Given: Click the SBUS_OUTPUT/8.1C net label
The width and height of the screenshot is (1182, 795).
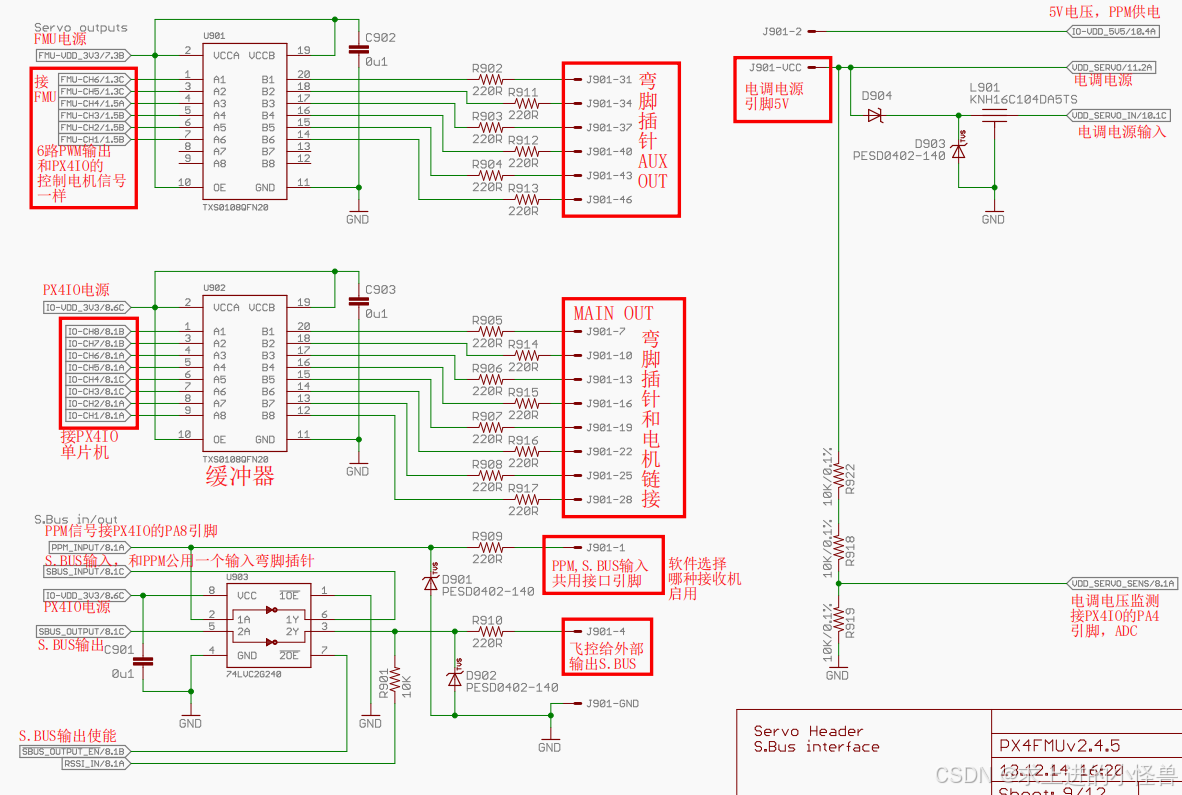Looking at the screenshot, I should click(x=84, y=631).
